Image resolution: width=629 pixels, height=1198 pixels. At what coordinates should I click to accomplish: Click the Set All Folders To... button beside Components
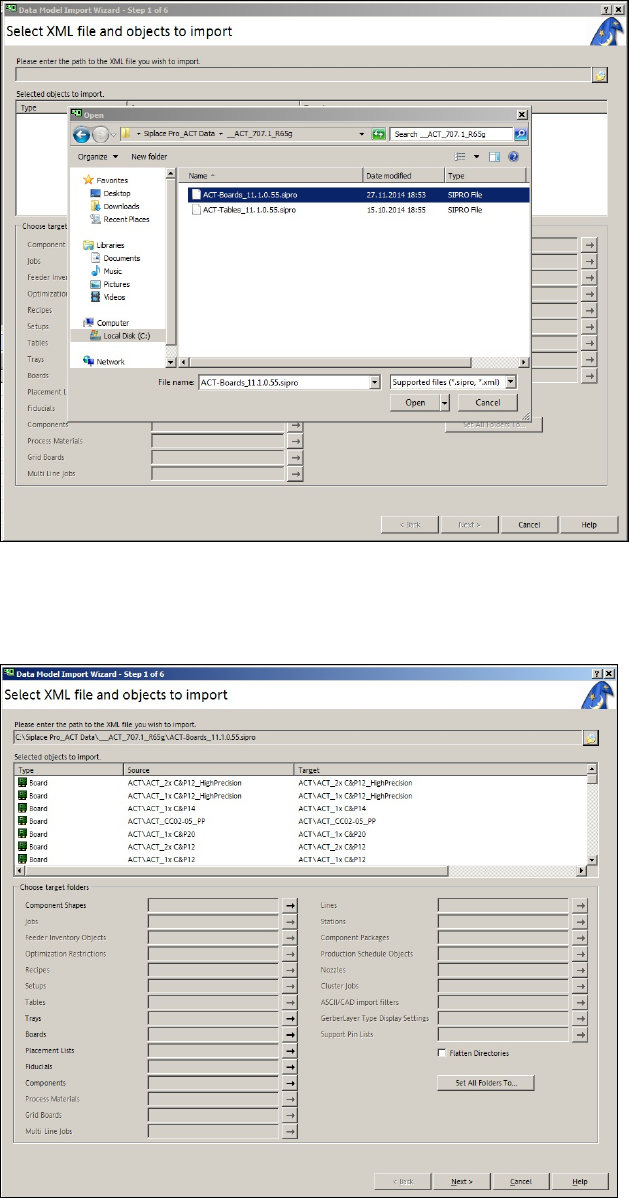485,1083
